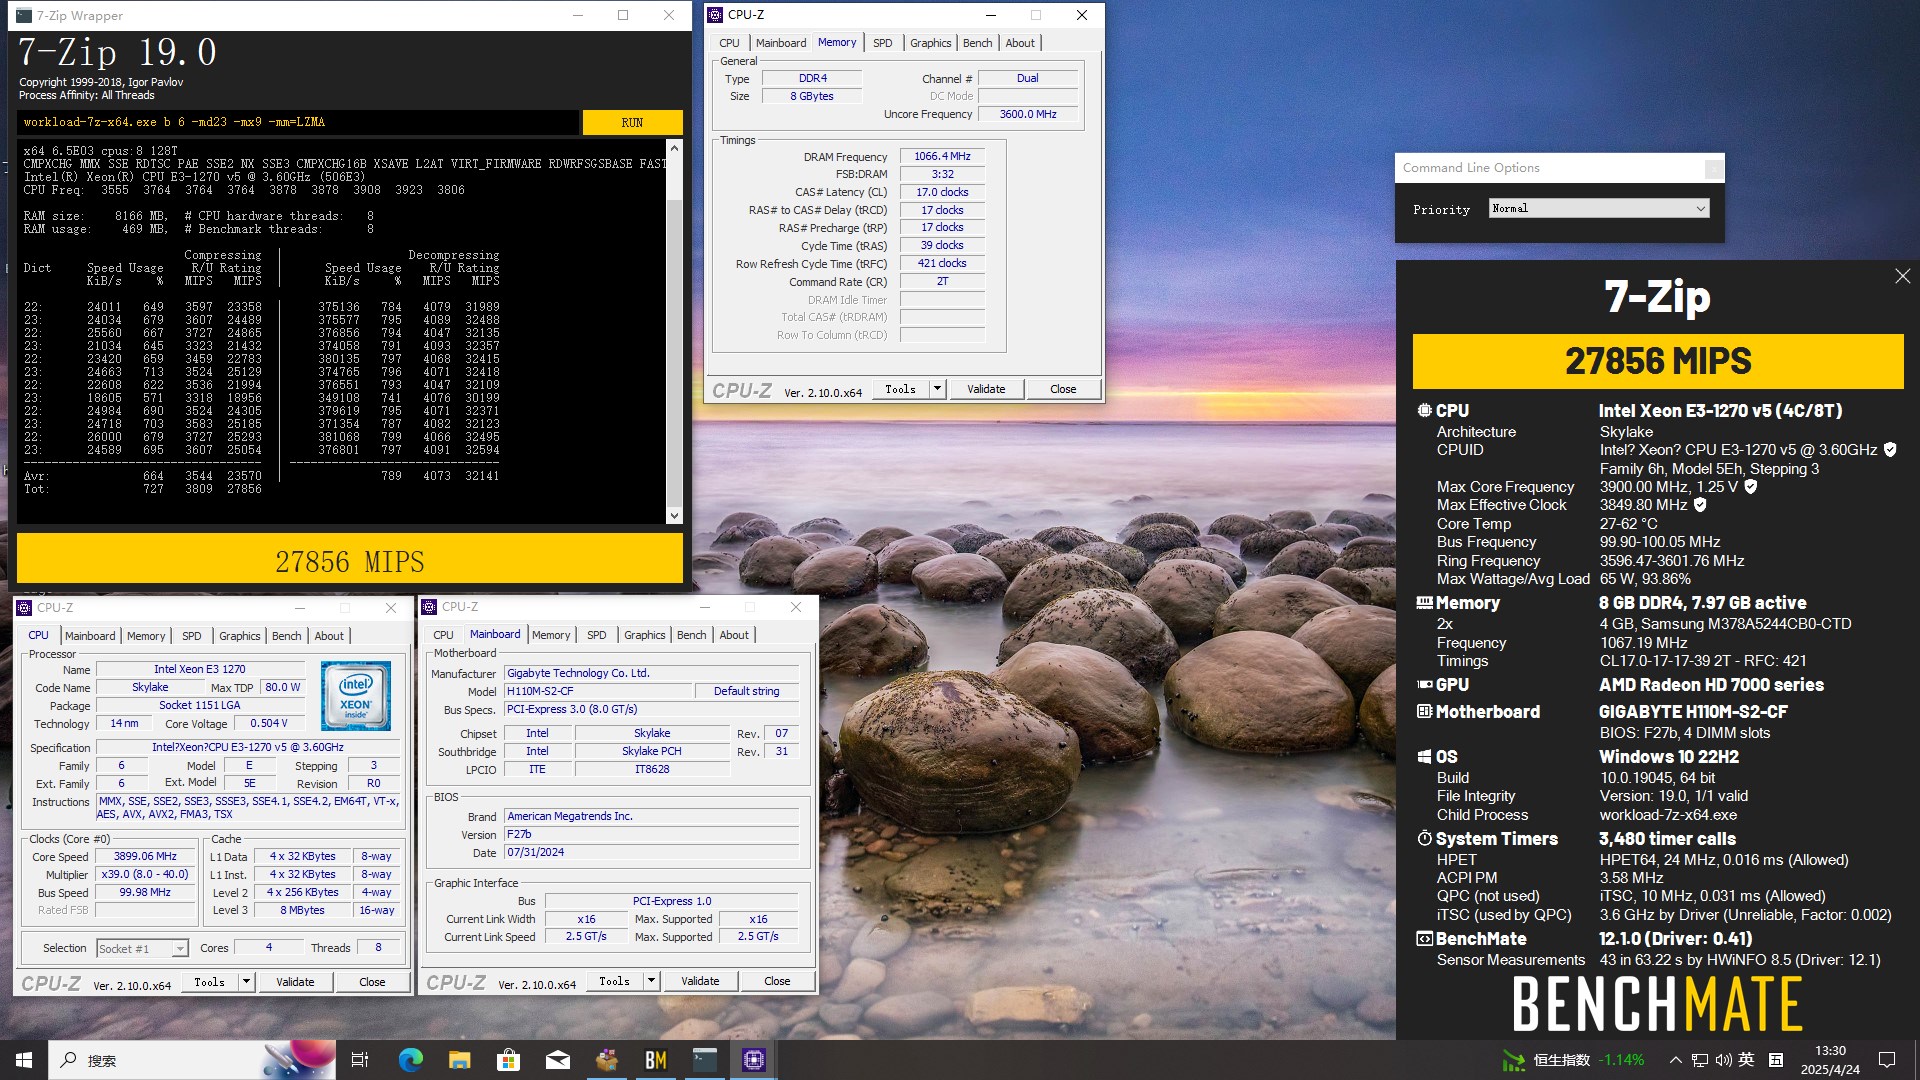The height and width of the screenshot is (1080, 1920).
Task: Open Task View from the taskbar
Action: tap(360, 1060)
